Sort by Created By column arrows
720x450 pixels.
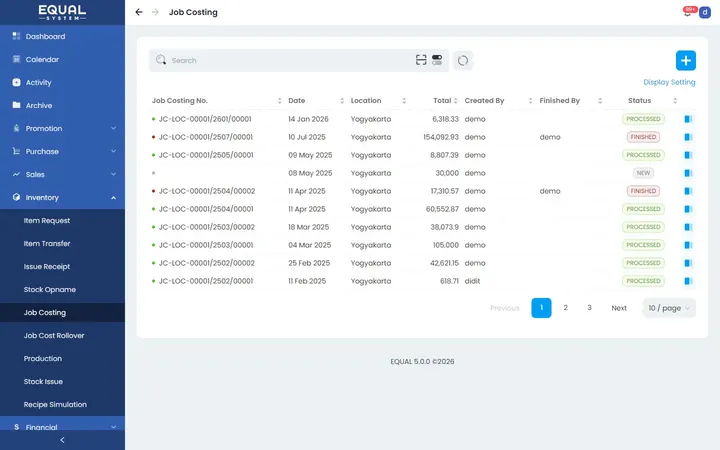pos(530,101)
